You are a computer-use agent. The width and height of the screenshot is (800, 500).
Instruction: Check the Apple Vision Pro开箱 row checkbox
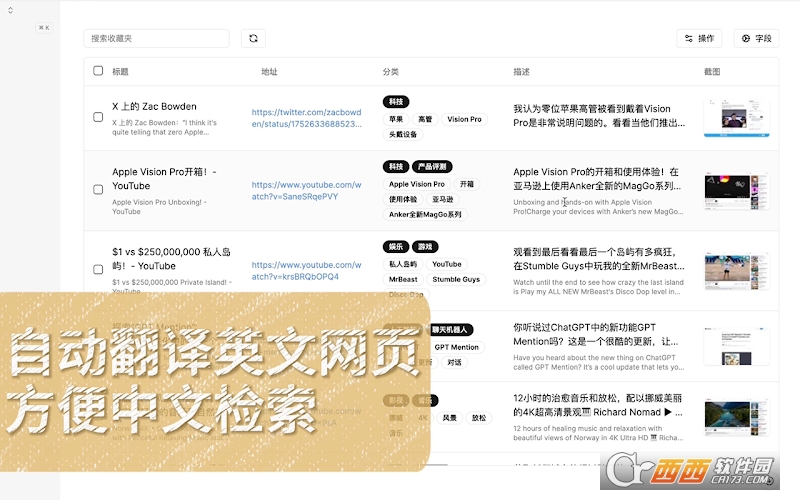98,189
